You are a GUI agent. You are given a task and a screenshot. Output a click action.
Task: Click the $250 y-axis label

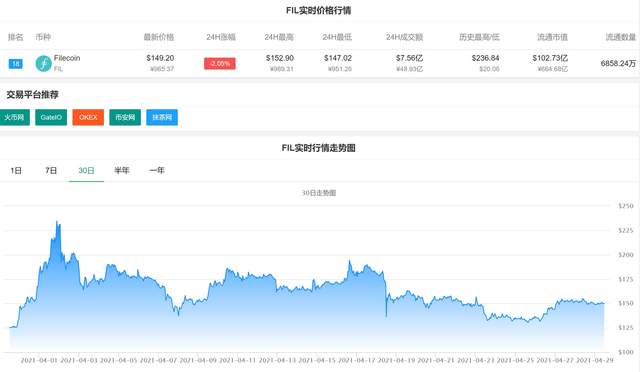point(626,206)
